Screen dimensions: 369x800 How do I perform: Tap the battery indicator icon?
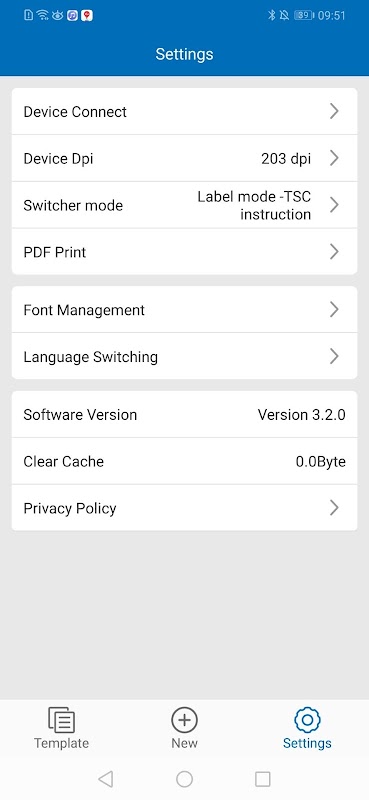(x=304, y=15)
